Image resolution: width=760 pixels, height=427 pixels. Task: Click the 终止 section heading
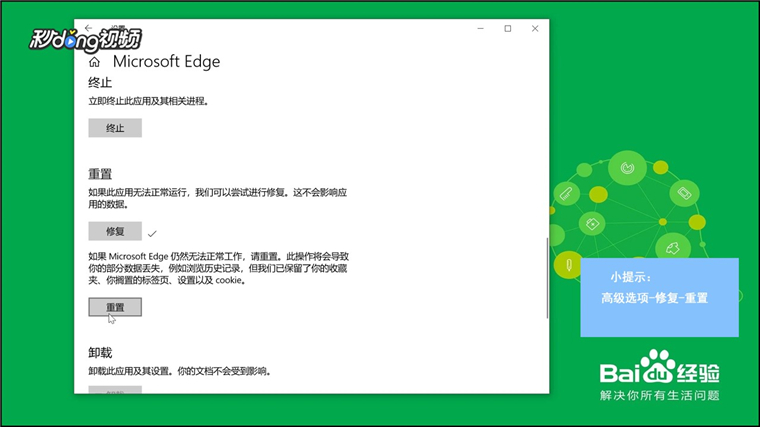[x=100, y=83]
